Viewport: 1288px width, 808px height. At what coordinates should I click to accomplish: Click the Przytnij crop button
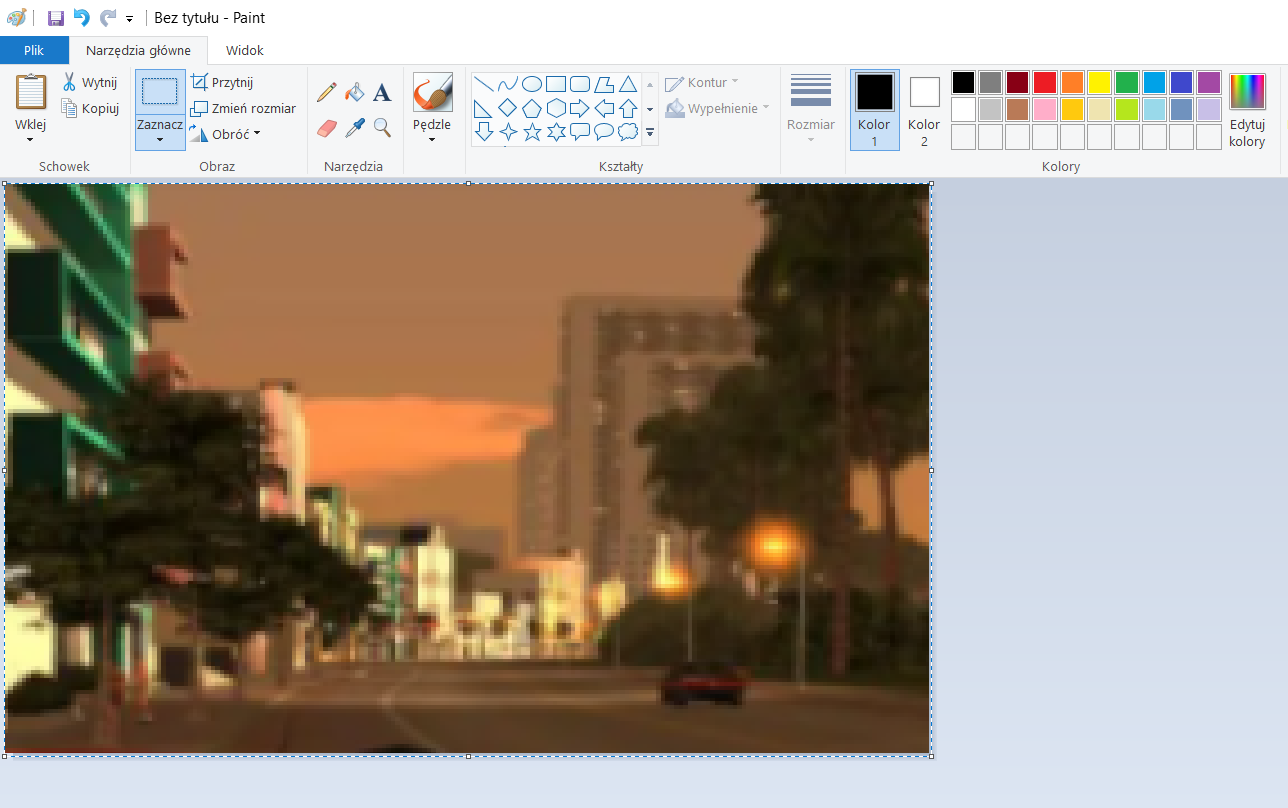point(222,83)
